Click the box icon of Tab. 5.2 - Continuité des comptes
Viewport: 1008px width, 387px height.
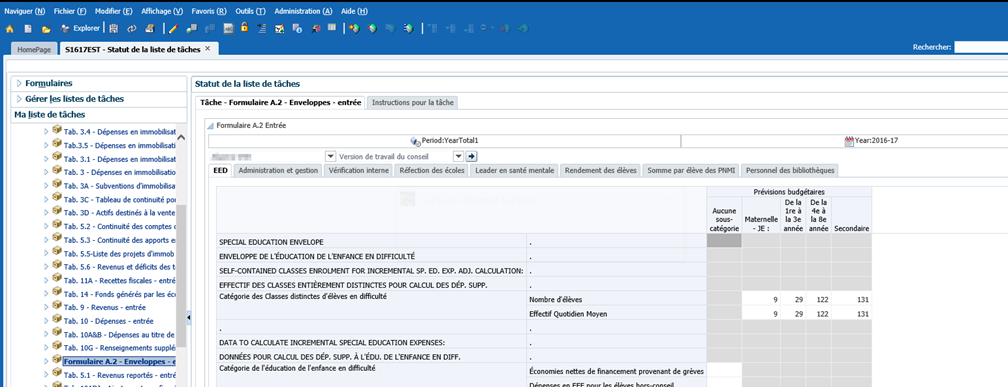coord(57,224)
